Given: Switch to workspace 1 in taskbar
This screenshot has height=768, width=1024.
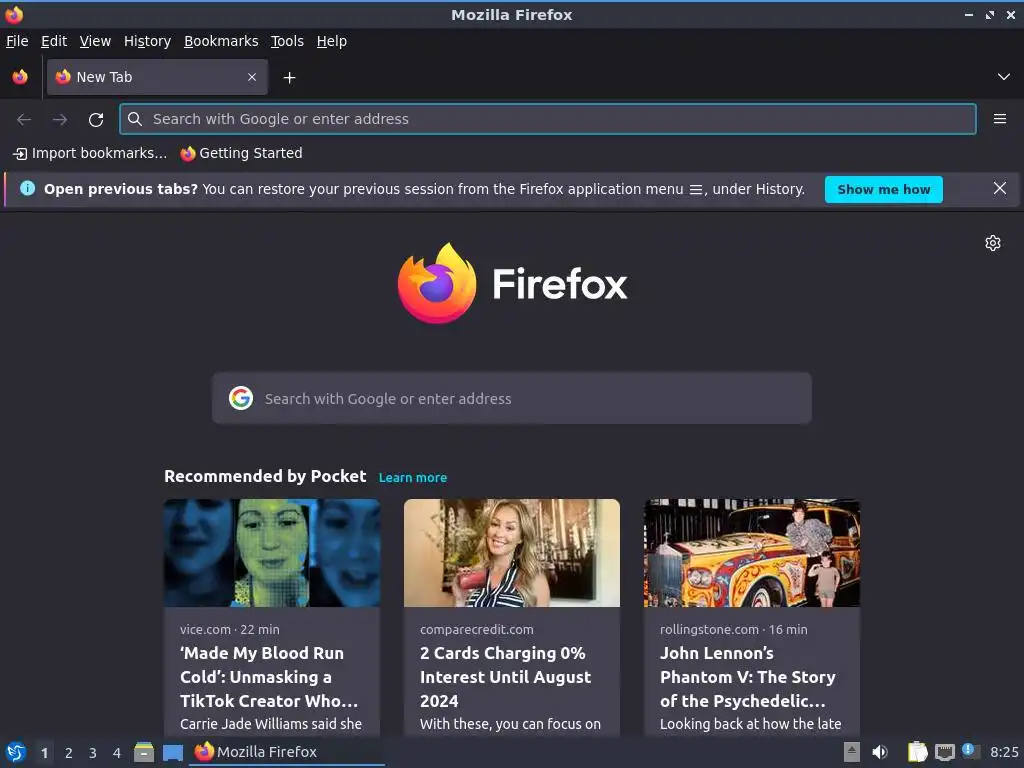Looking at the screenshot, I should (x=44, y=753).
